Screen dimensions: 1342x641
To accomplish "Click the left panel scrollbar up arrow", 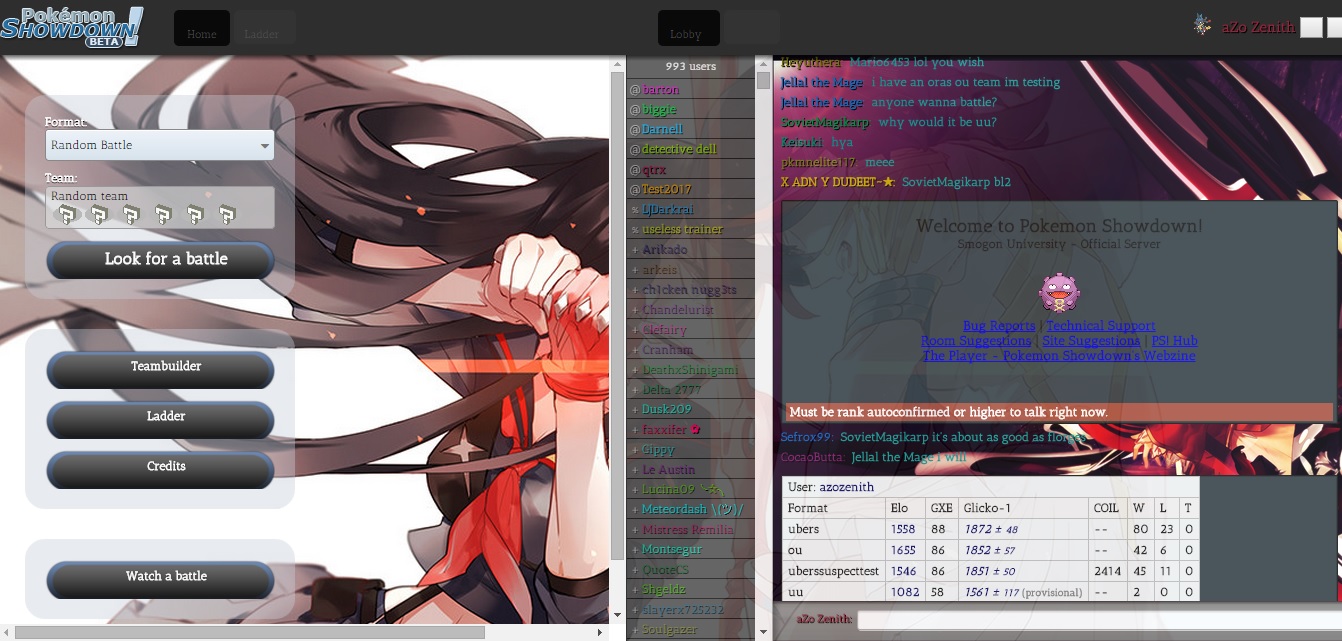I will 617,62.
